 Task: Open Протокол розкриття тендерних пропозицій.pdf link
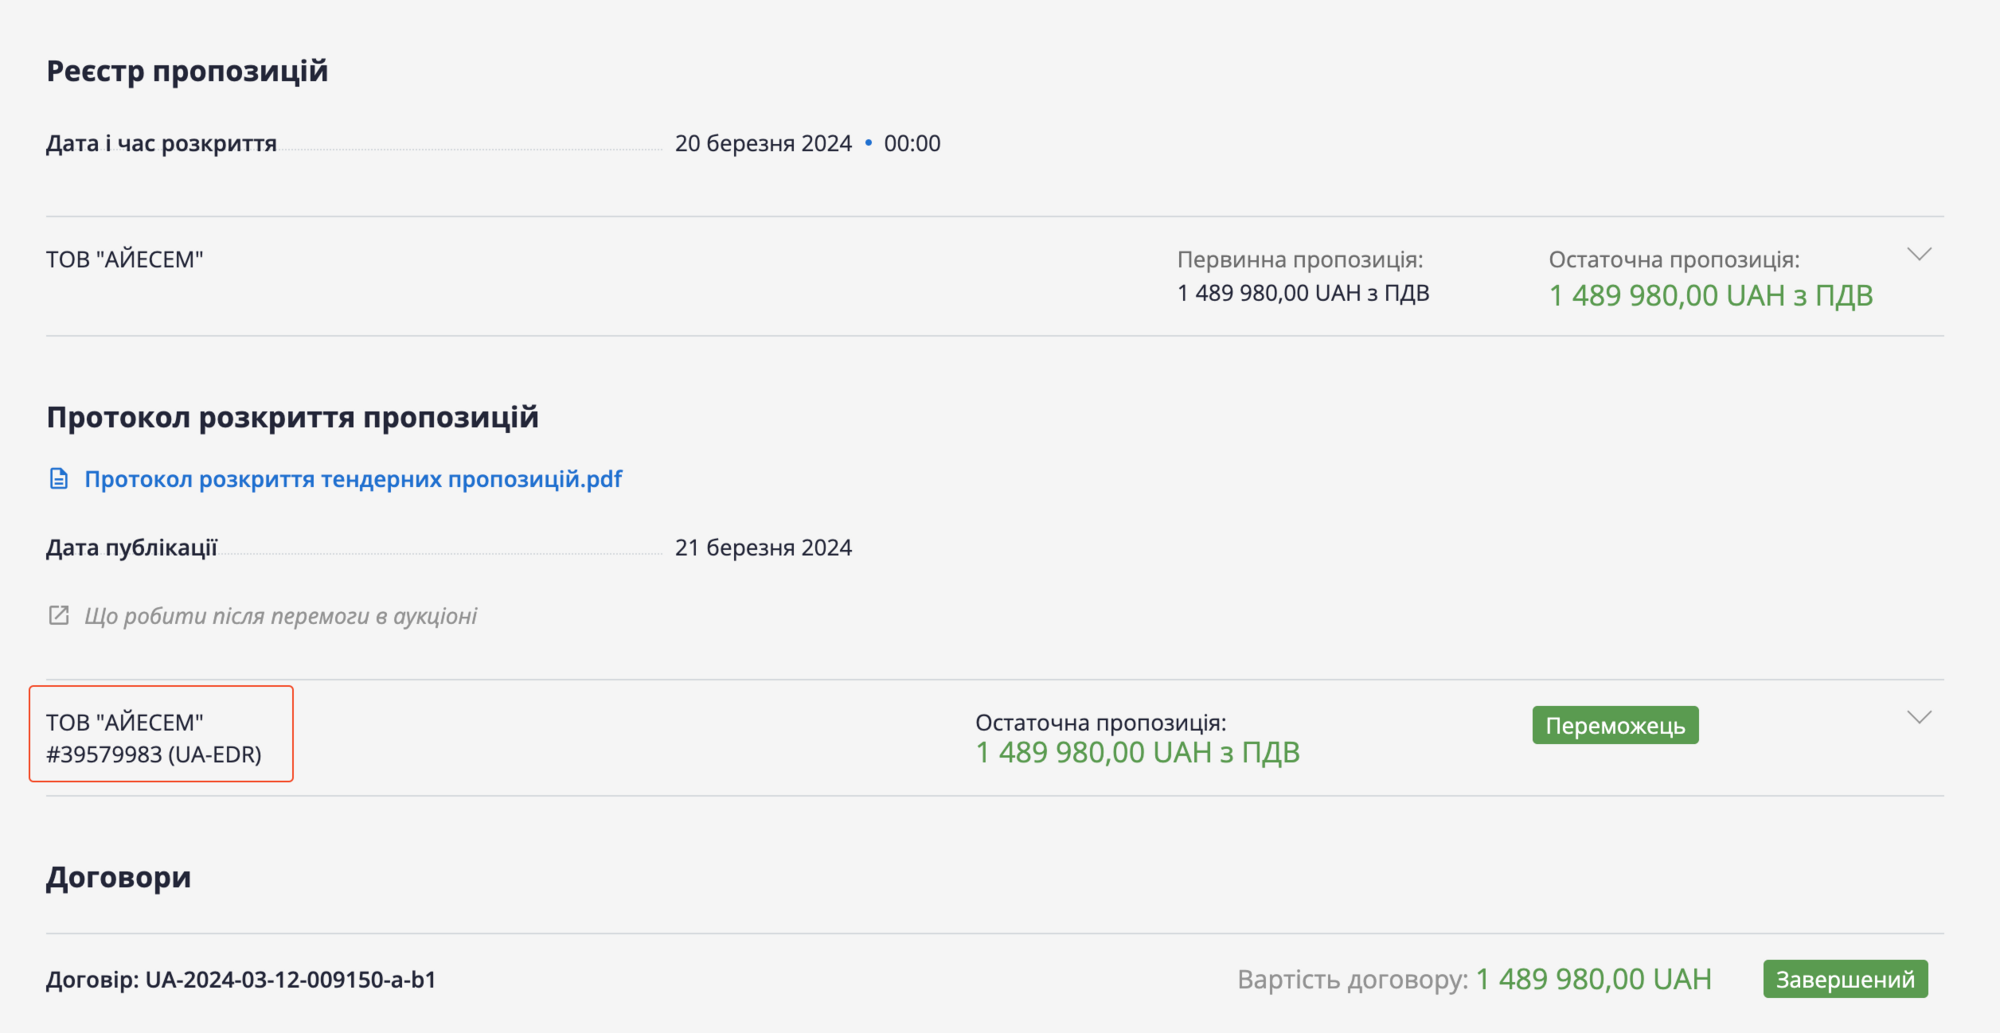(x=352, y=479)
